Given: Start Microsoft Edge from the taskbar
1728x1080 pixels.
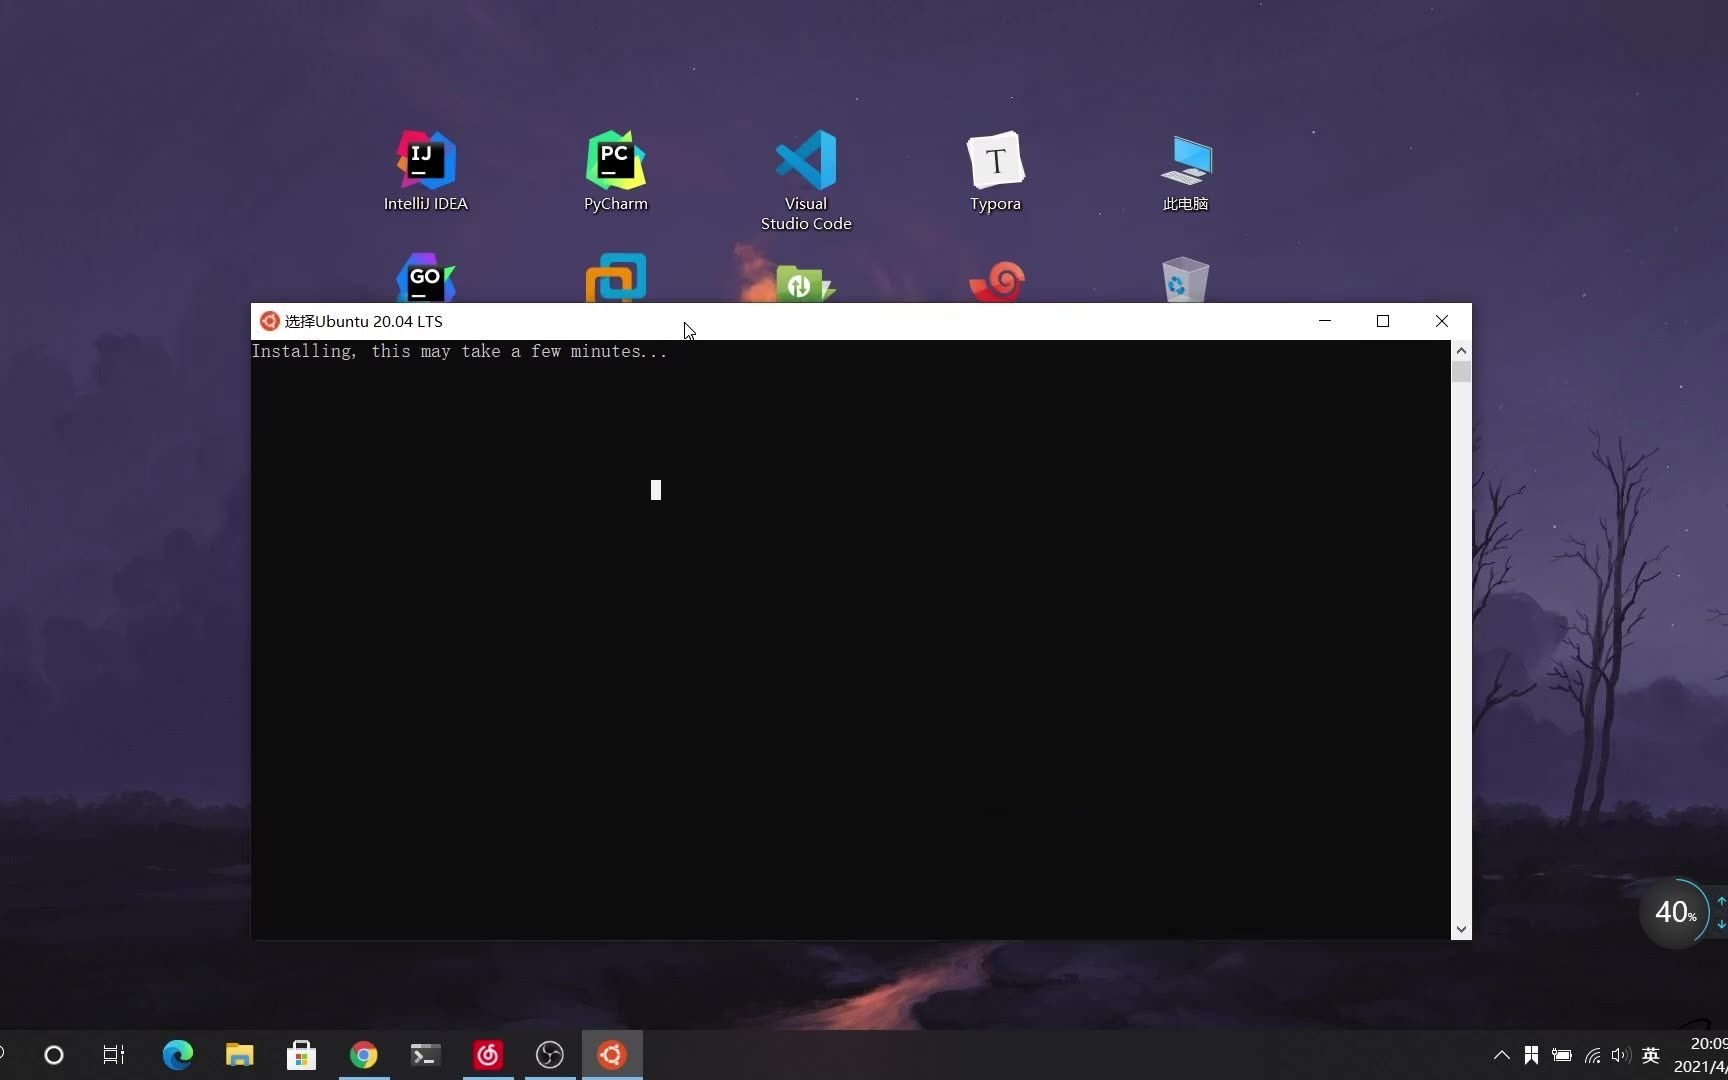Looking at the screenshot, I should point(177,1055).
